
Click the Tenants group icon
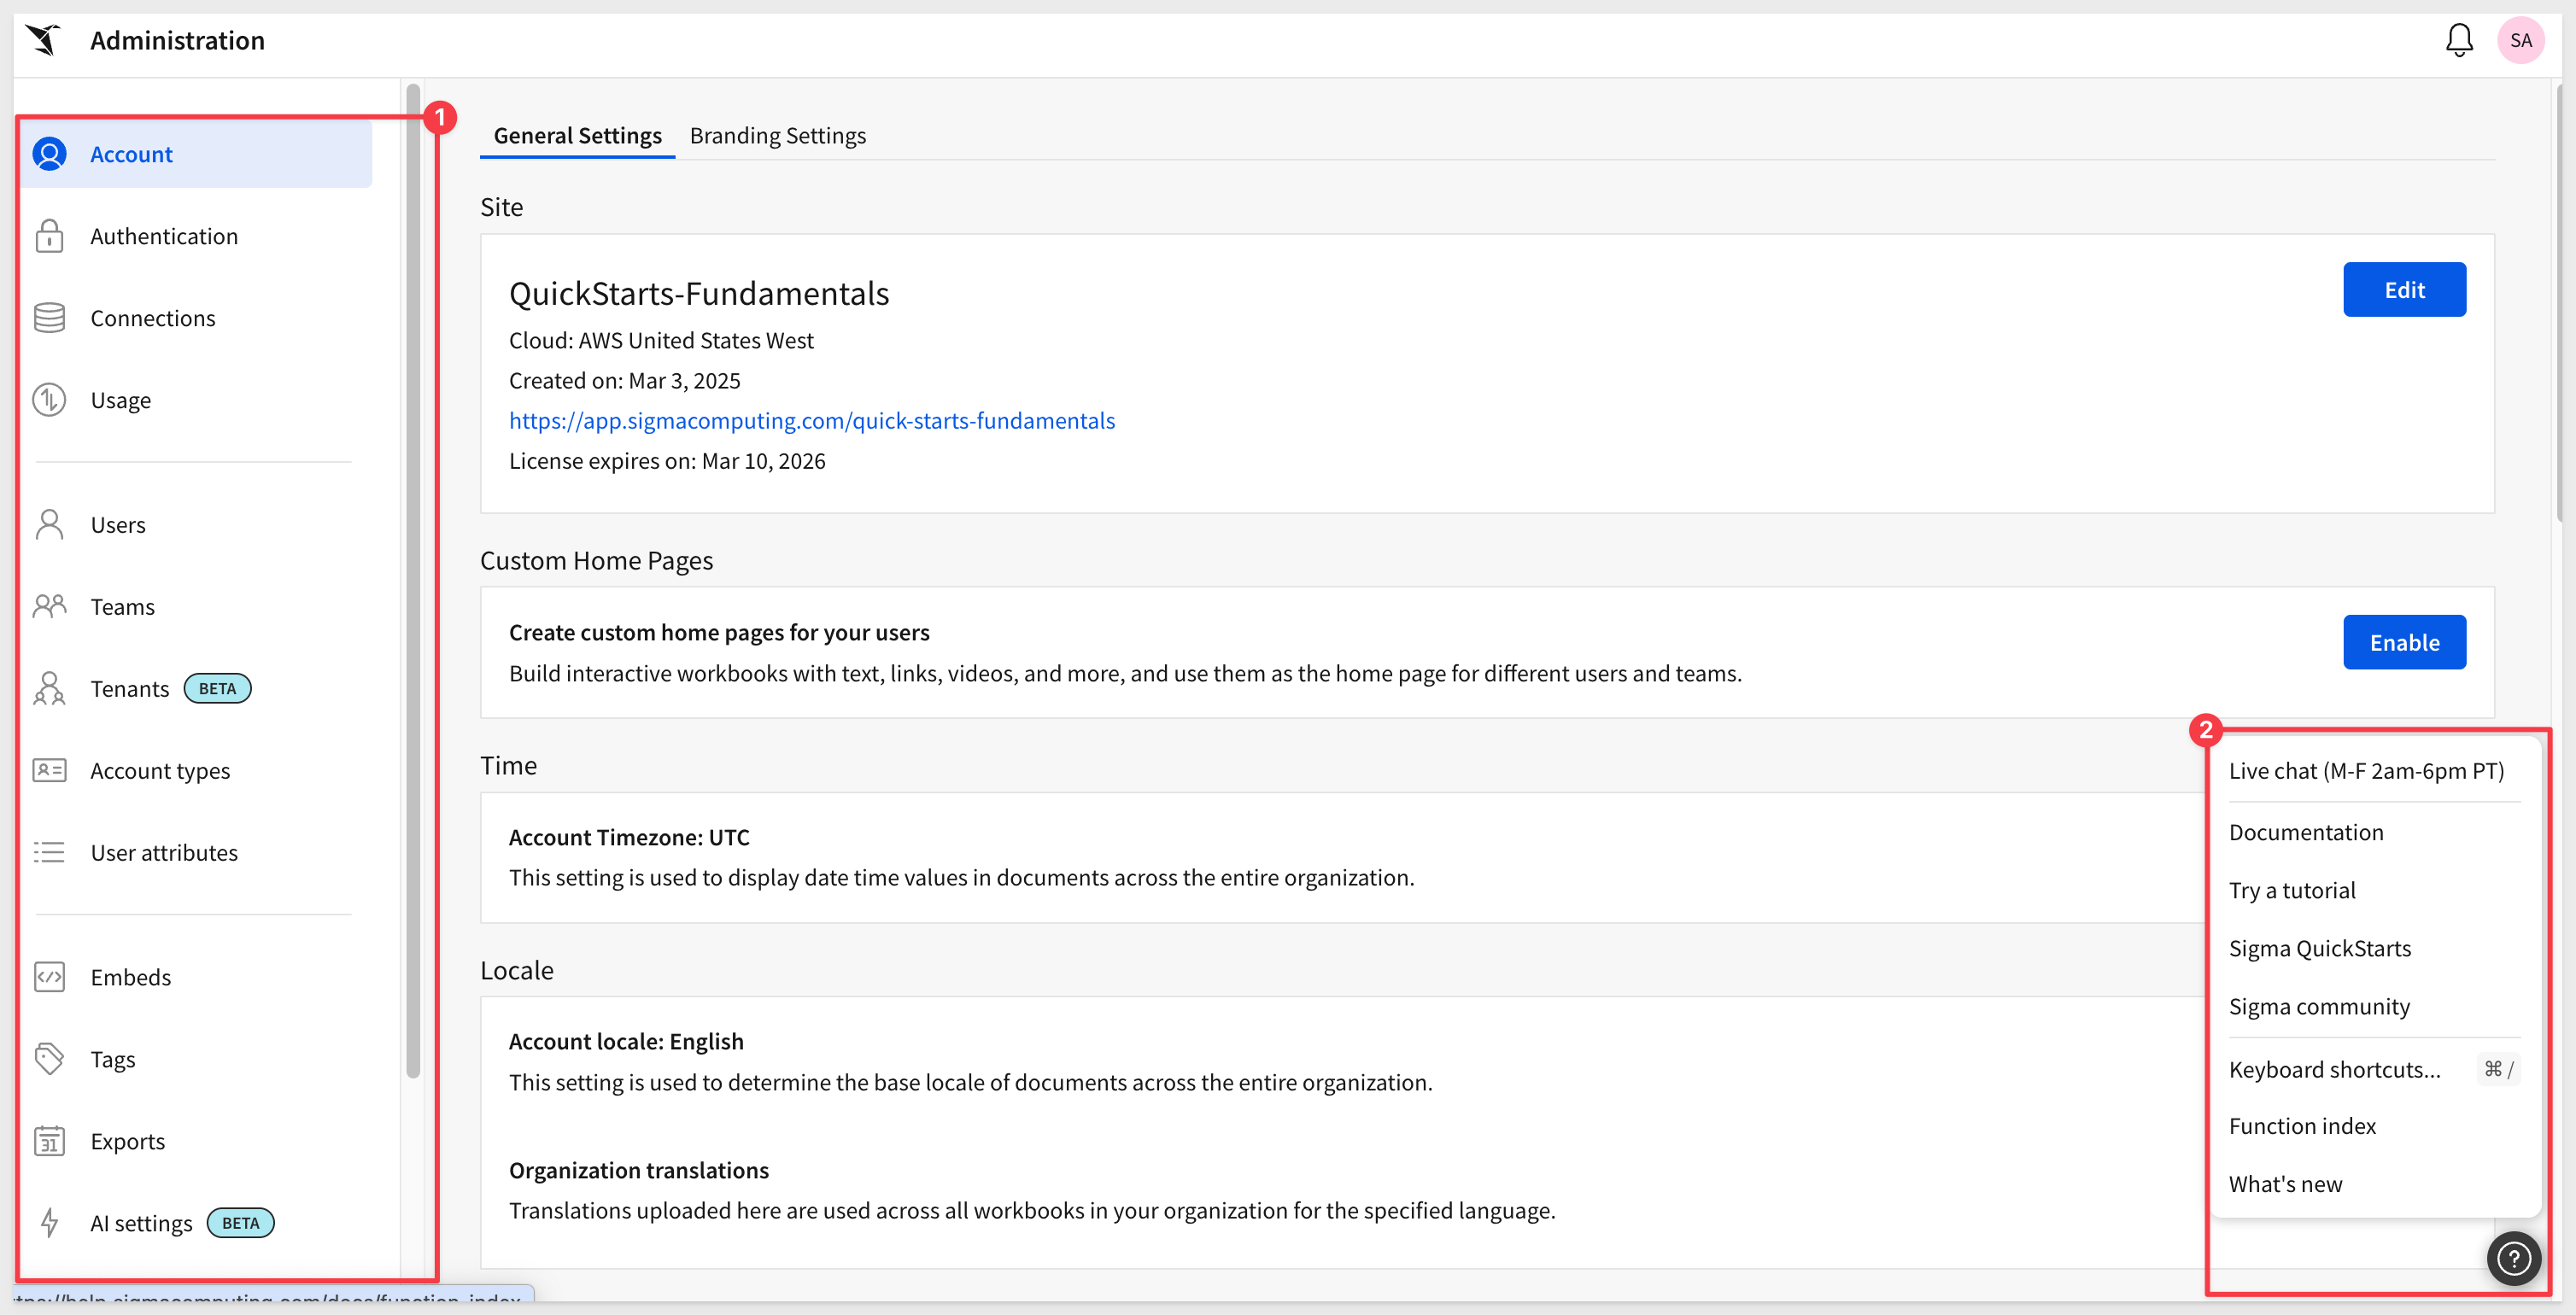(49, 688)
